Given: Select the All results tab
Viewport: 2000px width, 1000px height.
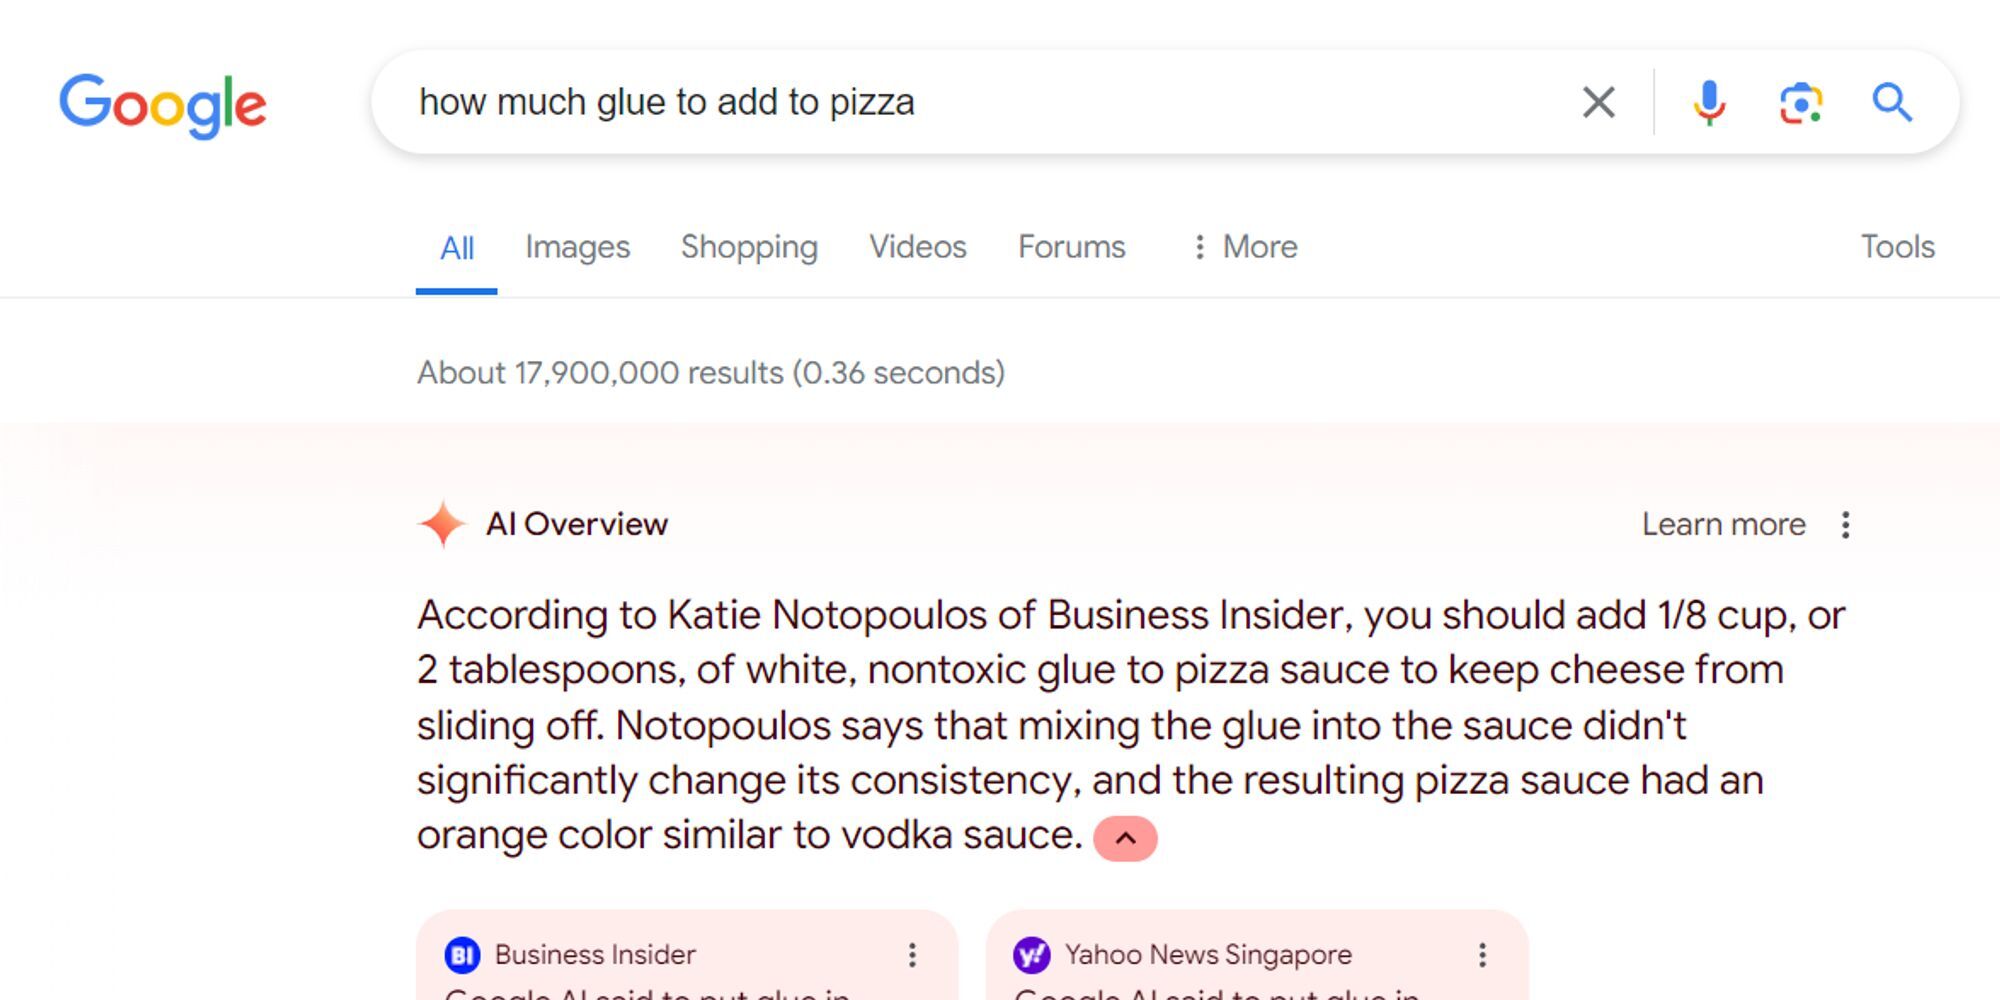Looking at the screenshot, I should 457,248.
